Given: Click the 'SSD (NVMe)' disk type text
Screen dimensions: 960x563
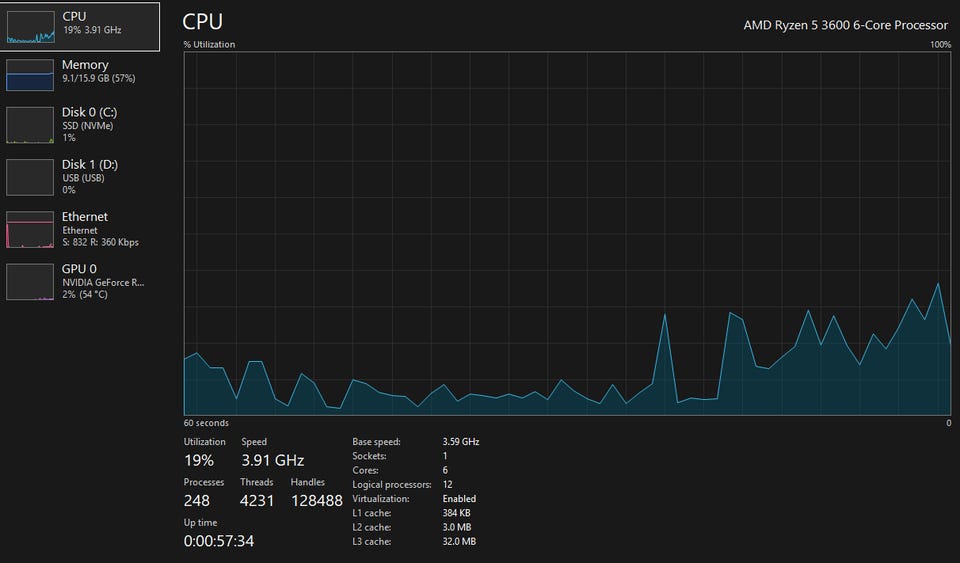Looking at the screenshot, I should click(x=88, y=126).
